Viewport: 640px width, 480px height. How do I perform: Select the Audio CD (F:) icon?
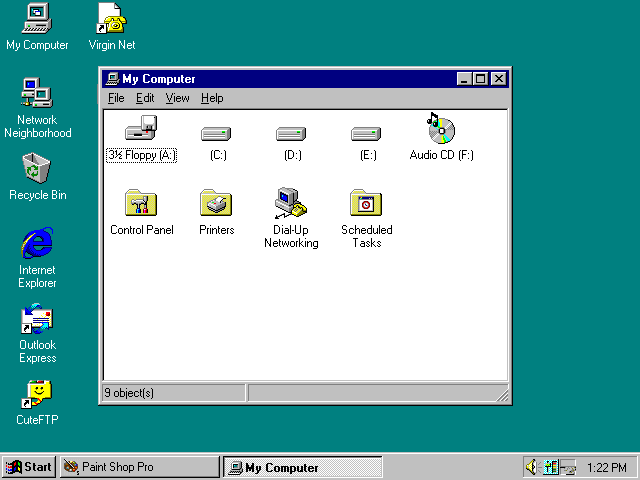[441, 128]
